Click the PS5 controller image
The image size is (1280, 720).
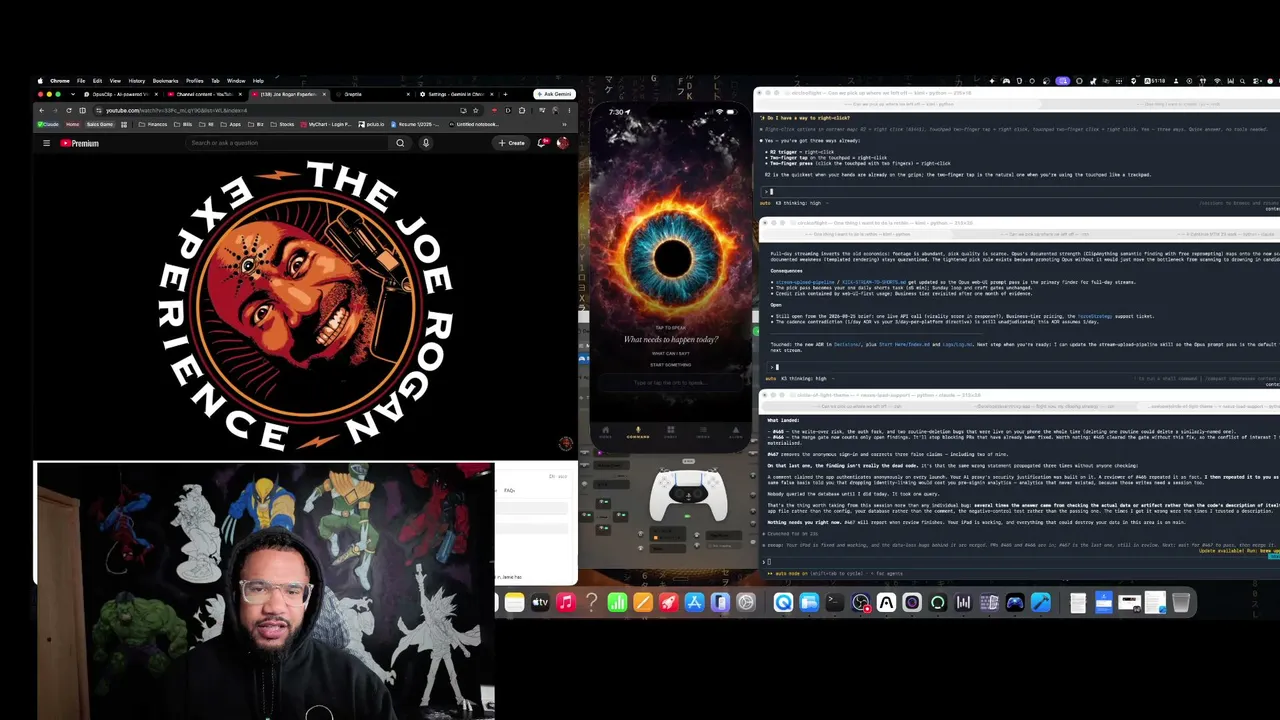(688, 496)
